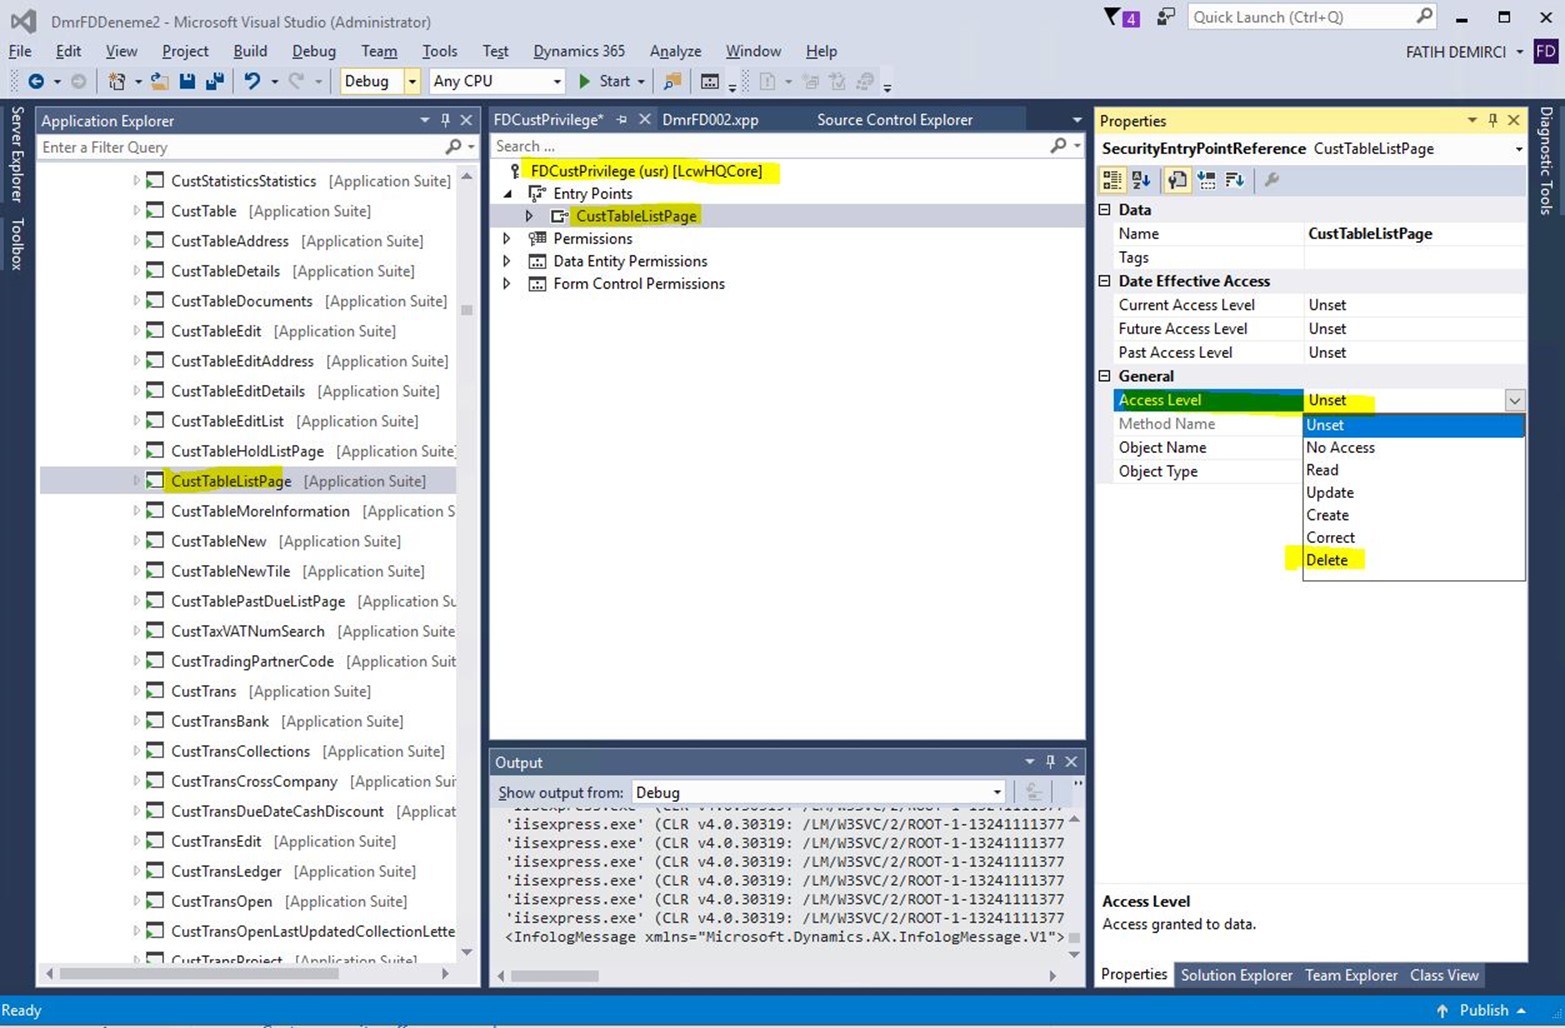Click the feedback icon beside Quick Launch
1565x1028 pixels.
[x=1165, y=17]
